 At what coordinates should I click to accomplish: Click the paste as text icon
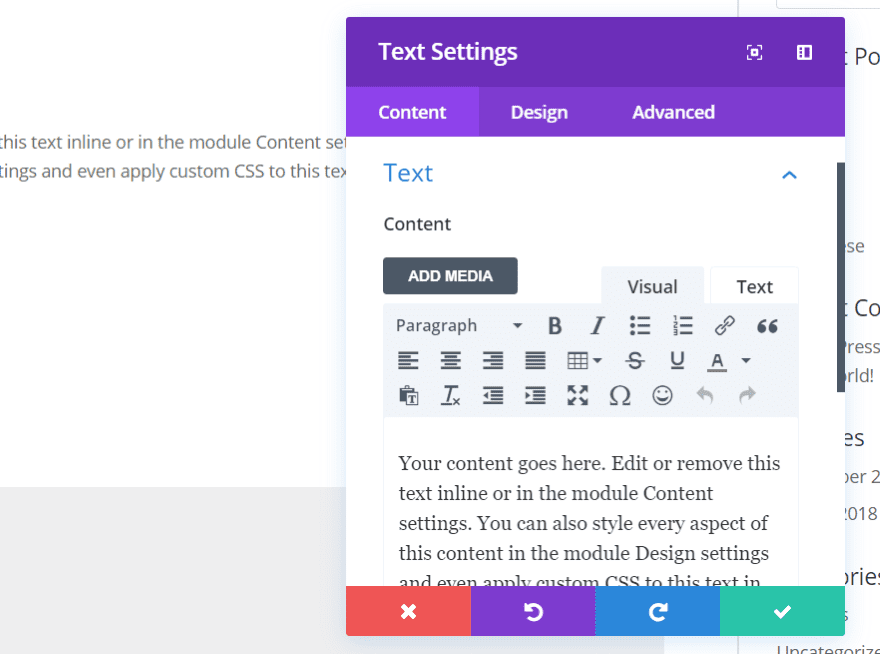pos(409,396)
